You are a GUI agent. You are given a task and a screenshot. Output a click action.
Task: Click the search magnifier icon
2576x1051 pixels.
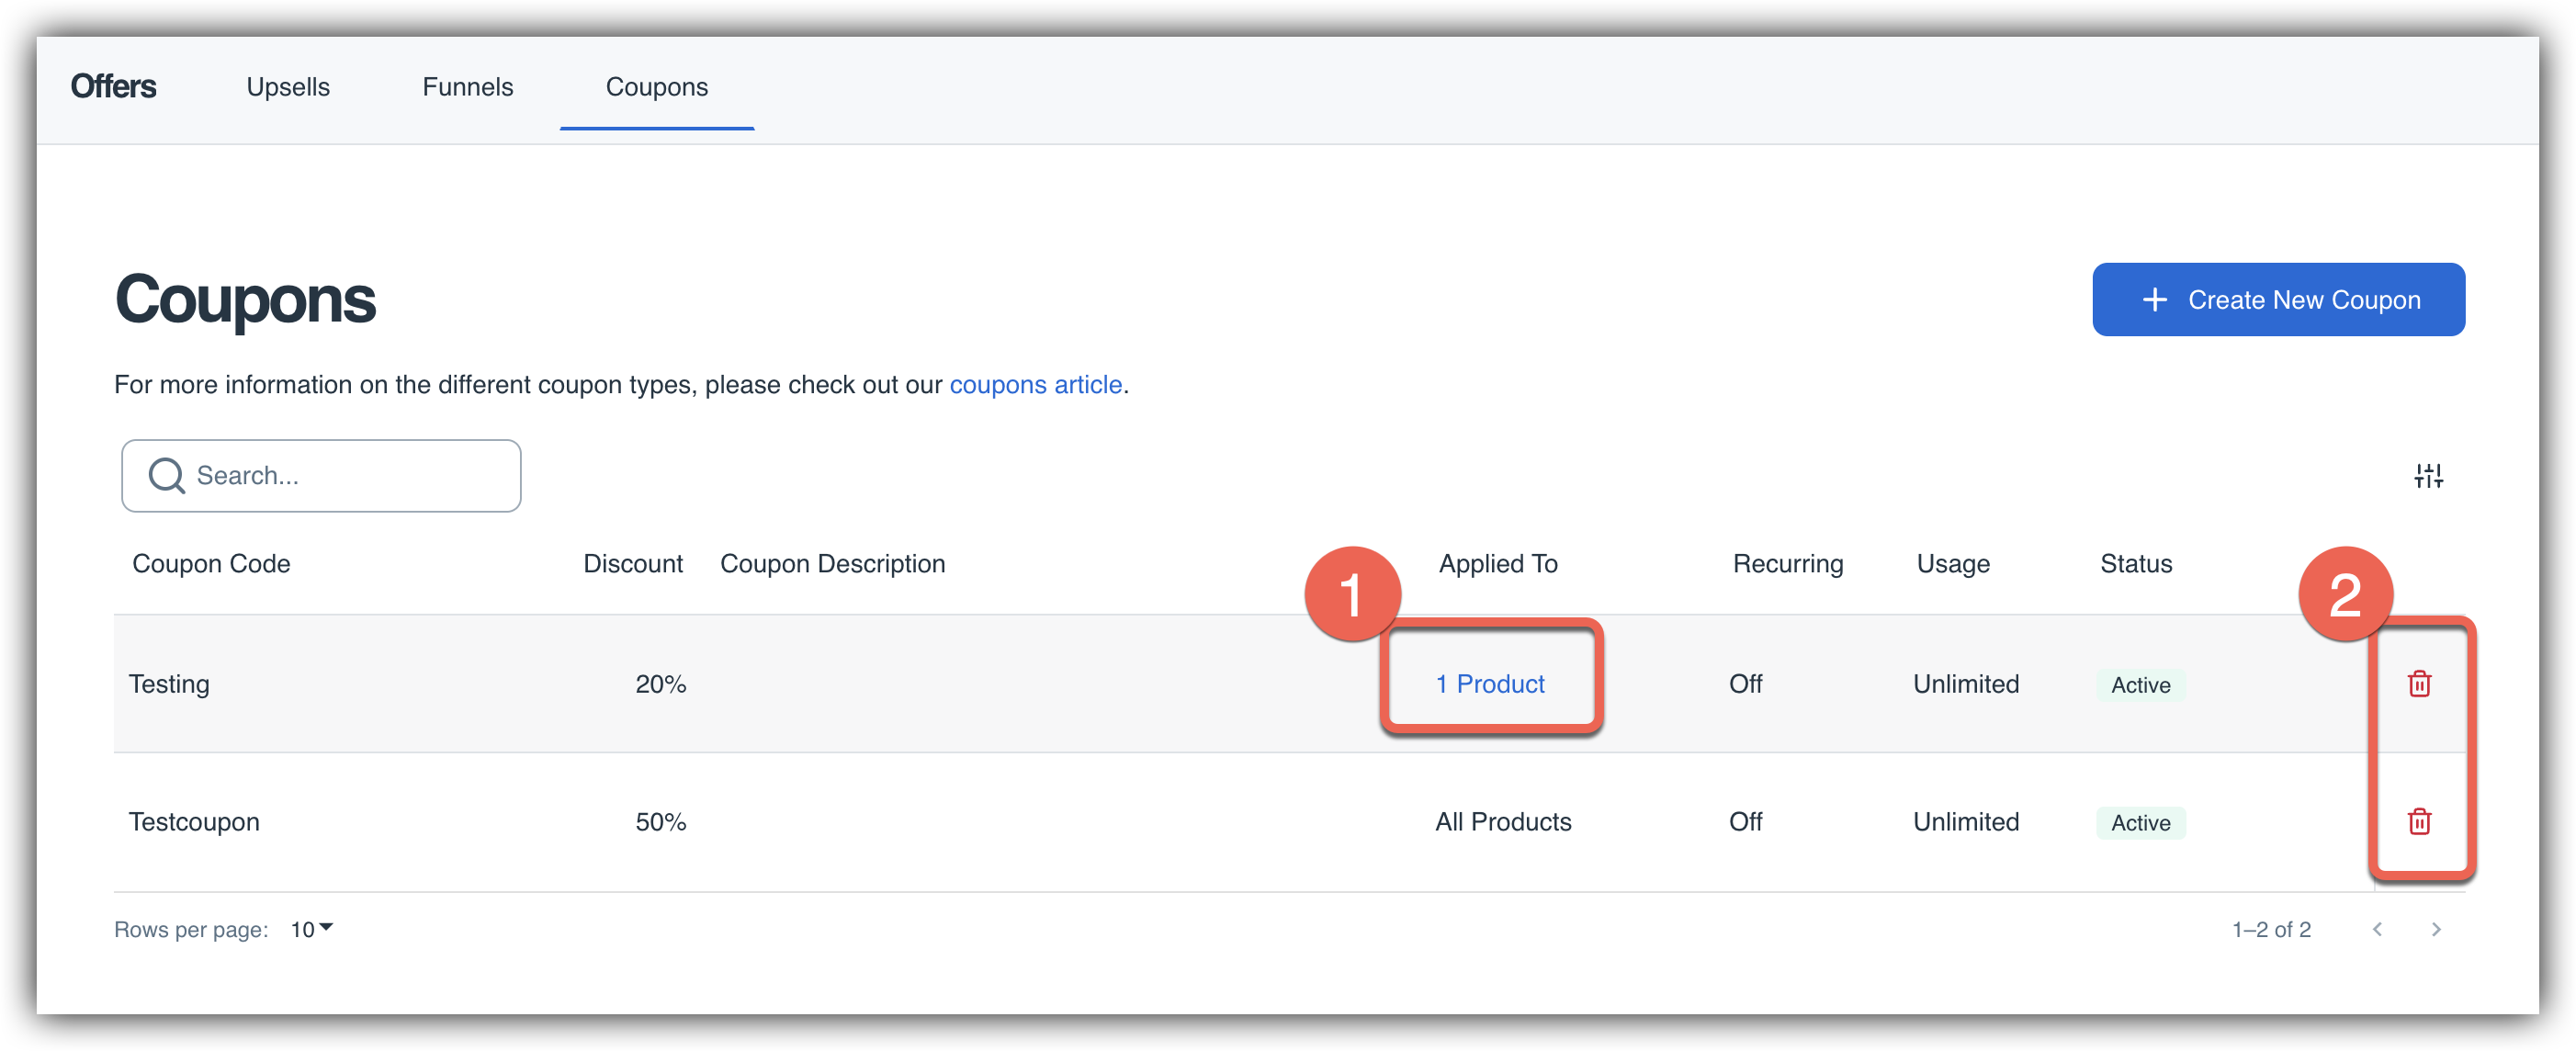pos(166,476)
